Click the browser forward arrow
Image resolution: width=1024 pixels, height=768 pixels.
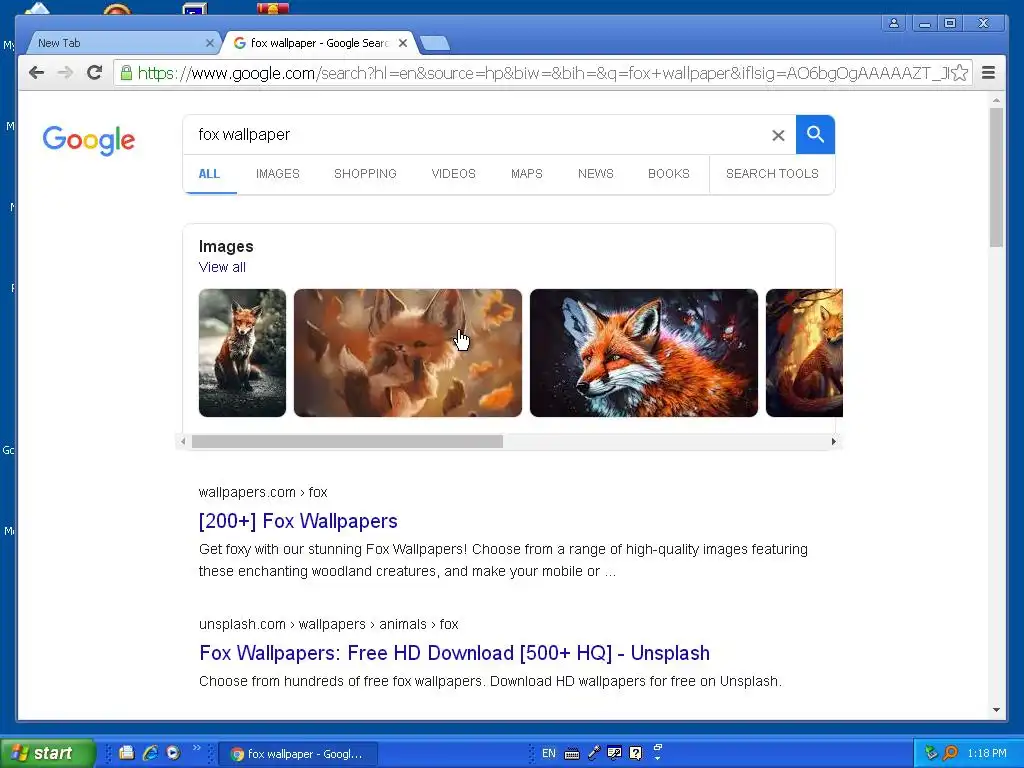coord(65,73)
